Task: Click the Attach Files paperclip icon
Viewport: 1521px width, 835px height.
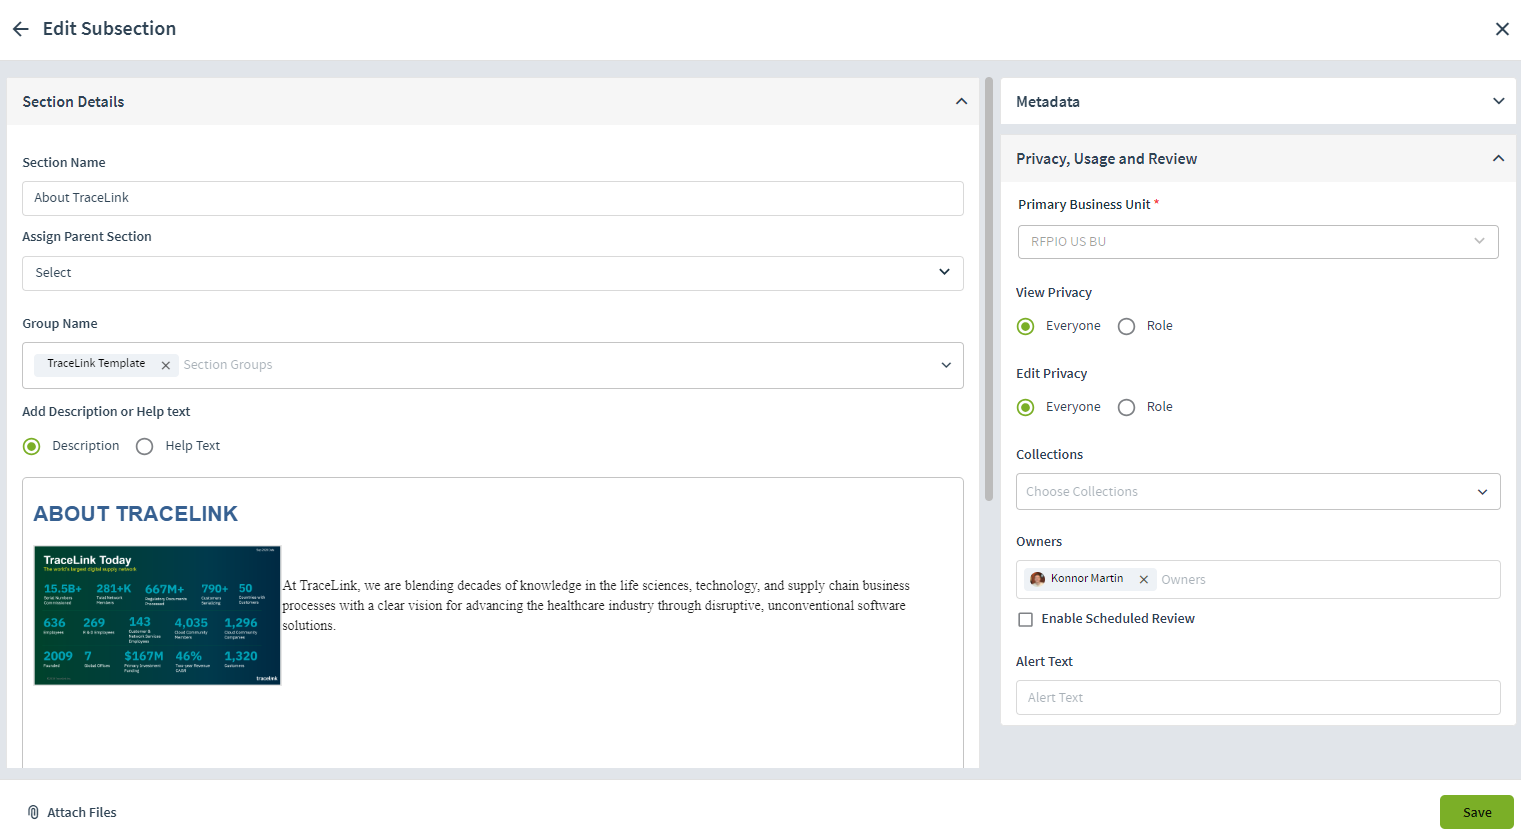Action: pos(33,812)
